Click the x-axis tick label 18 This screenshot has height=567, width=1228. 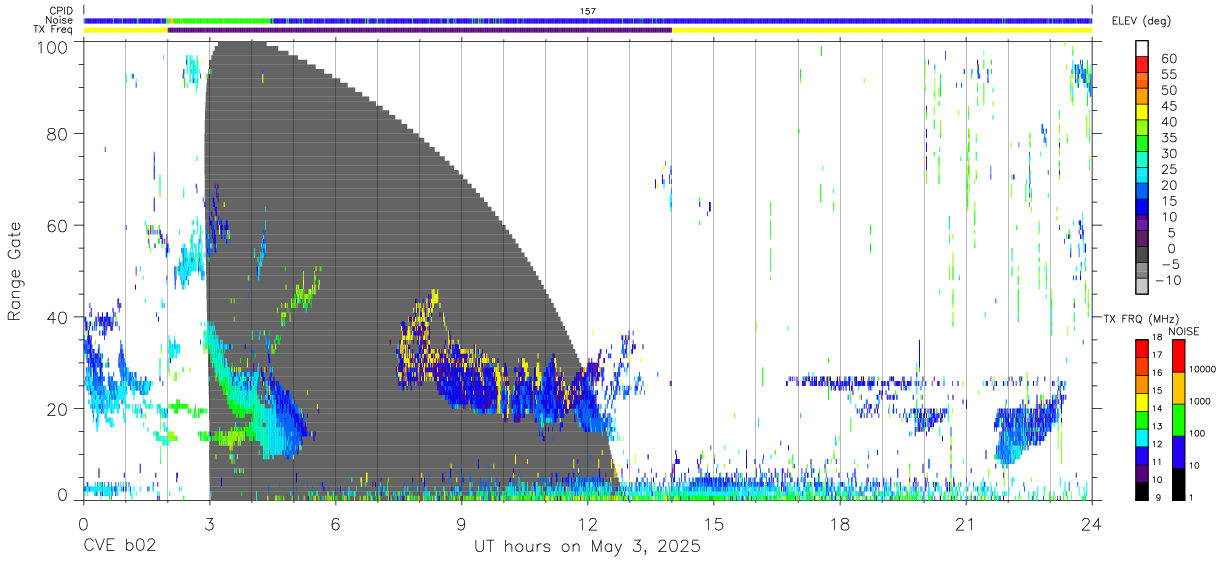pos(840,524)
